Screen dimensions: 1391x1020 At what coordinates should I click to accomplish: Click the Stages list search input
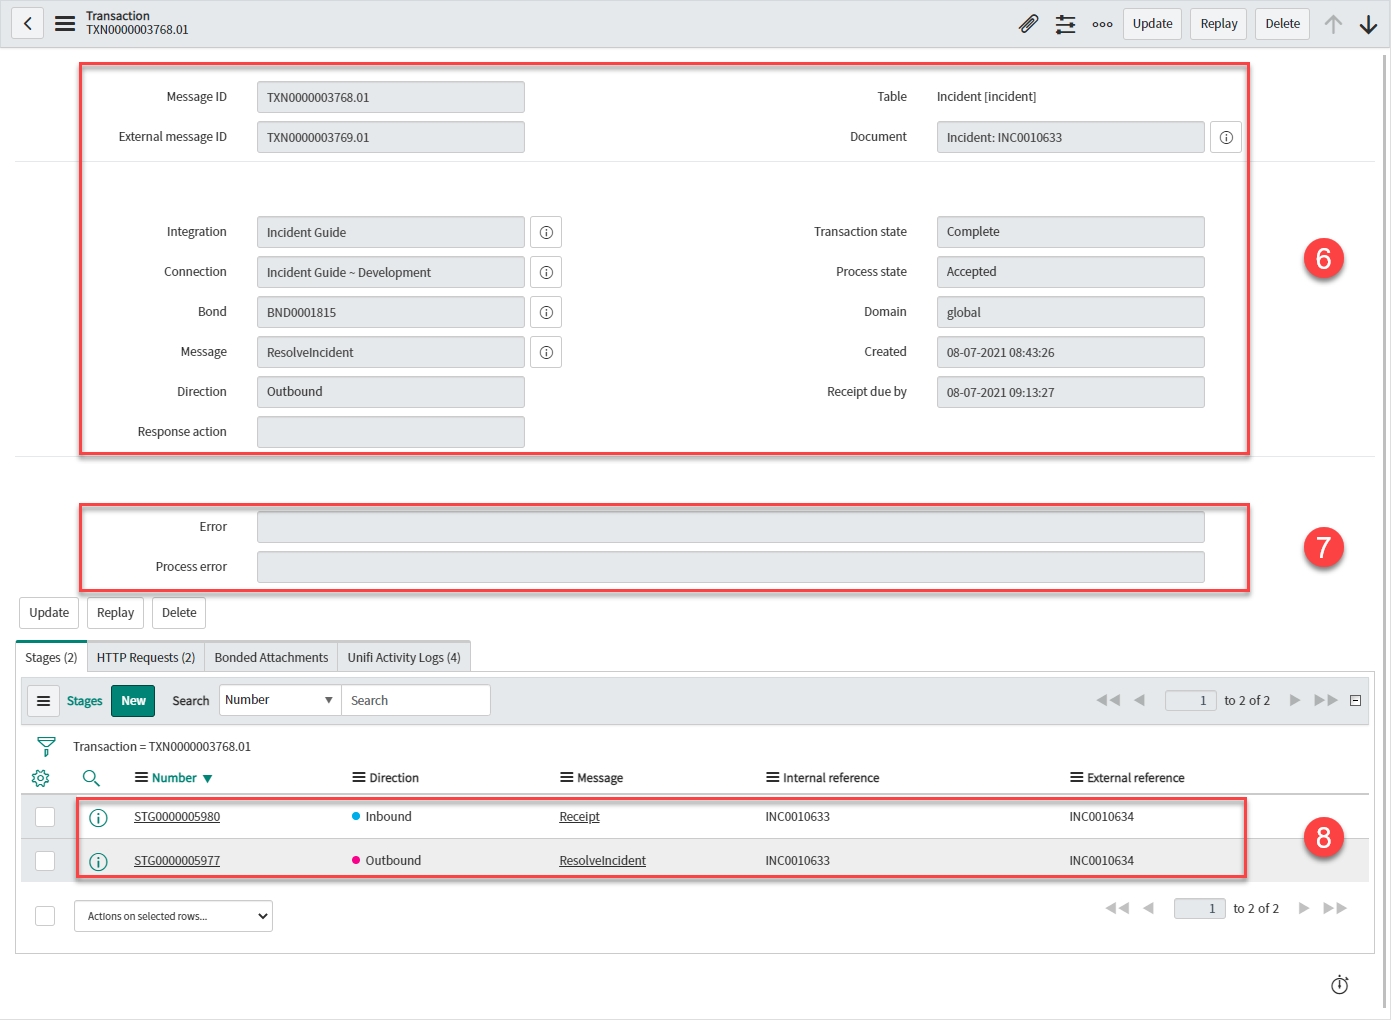point(415,700)
